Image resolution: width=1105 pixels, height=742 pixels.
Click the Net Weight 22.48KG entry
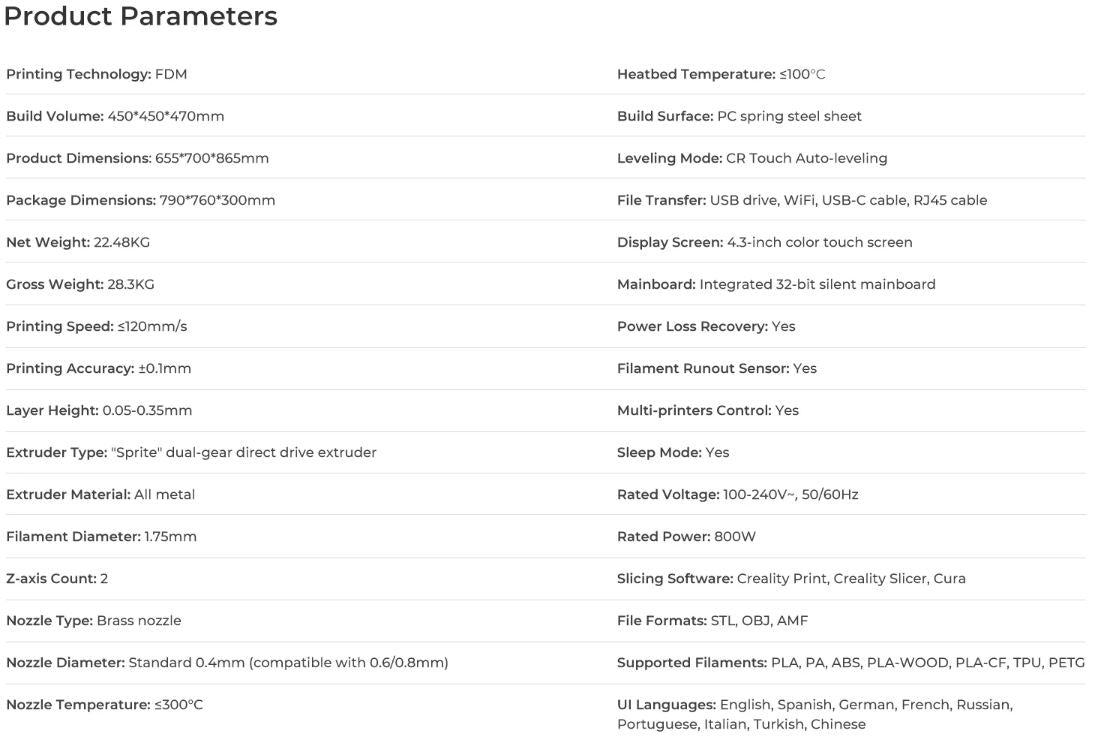click(x=78, y=242)
